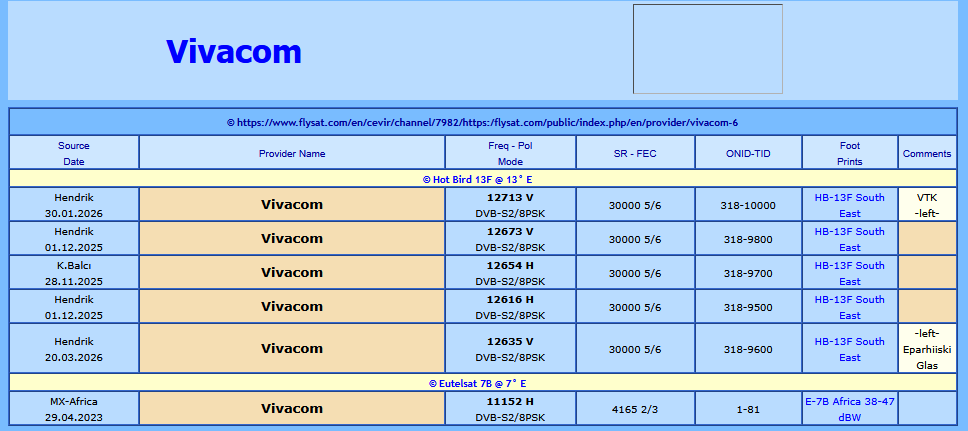Click Vivacom provider in 12654 H row
The height and width of the screenshot is (431, 968).
[292, 272]
